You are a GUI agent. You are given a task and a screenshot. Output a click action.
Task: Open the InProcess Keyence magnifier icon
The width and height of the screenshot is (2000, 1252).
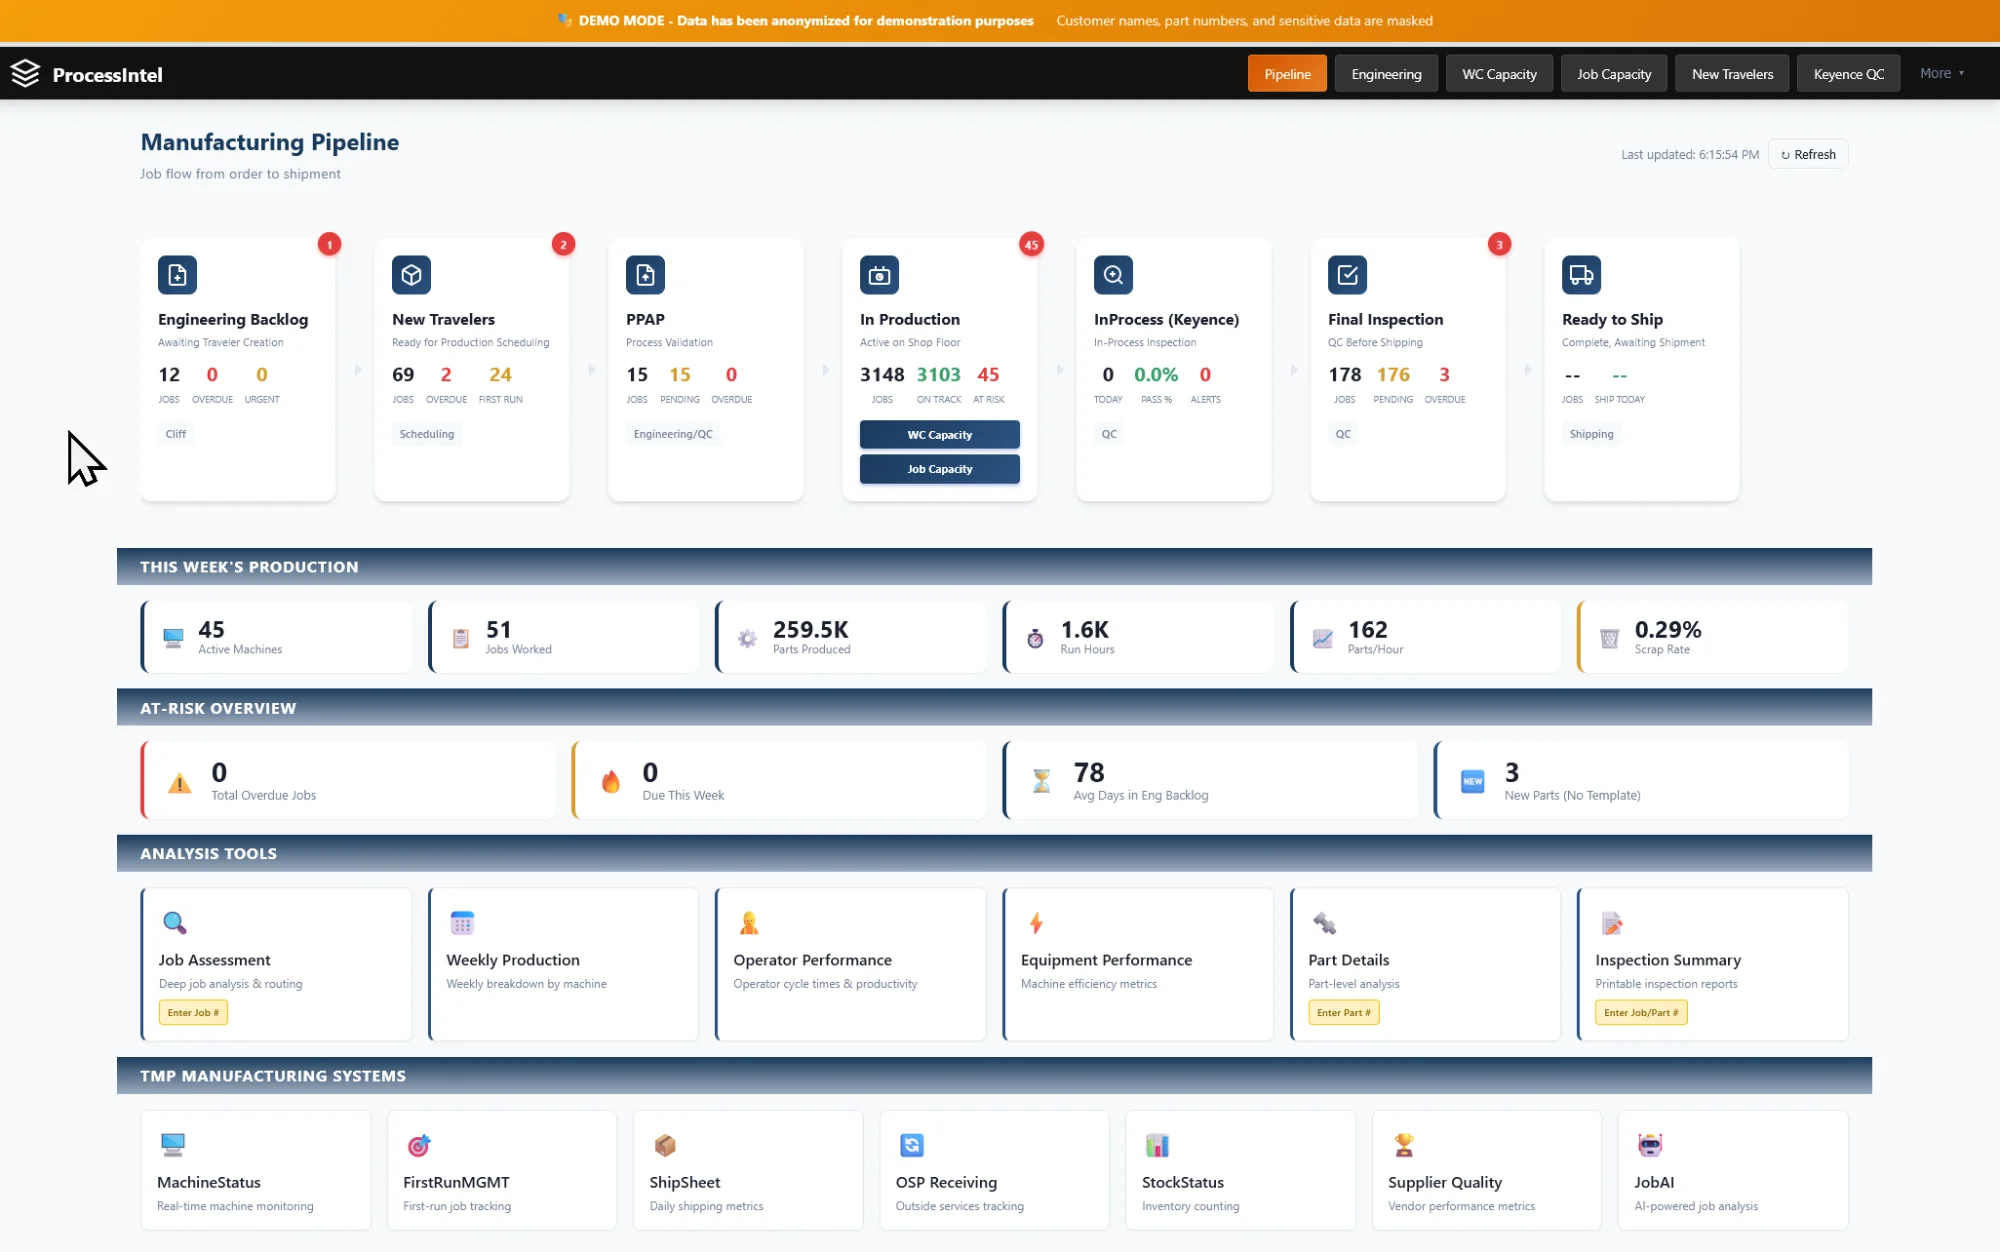pyautogui.click(x=1113, y=275)
